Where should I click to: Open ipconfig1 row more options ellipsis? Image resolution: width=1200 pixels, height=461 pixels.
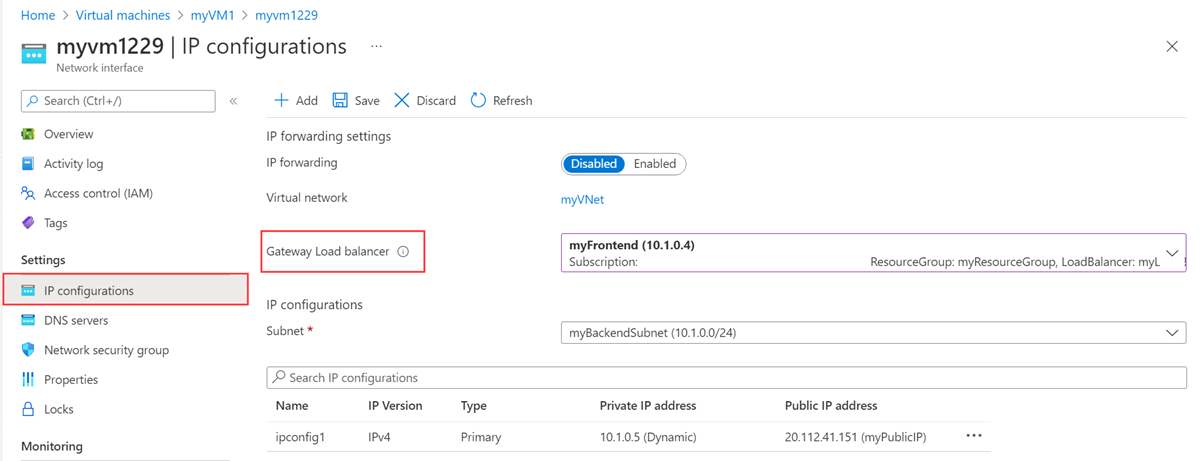pyautogui.click(x=974, y=437)
